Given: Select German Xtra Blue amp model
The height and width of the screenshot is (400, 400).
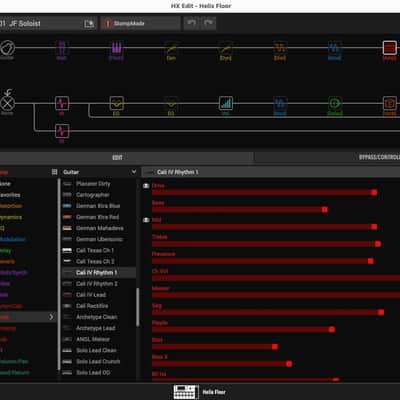Looking at the screenshot, I should coord(98,206).
